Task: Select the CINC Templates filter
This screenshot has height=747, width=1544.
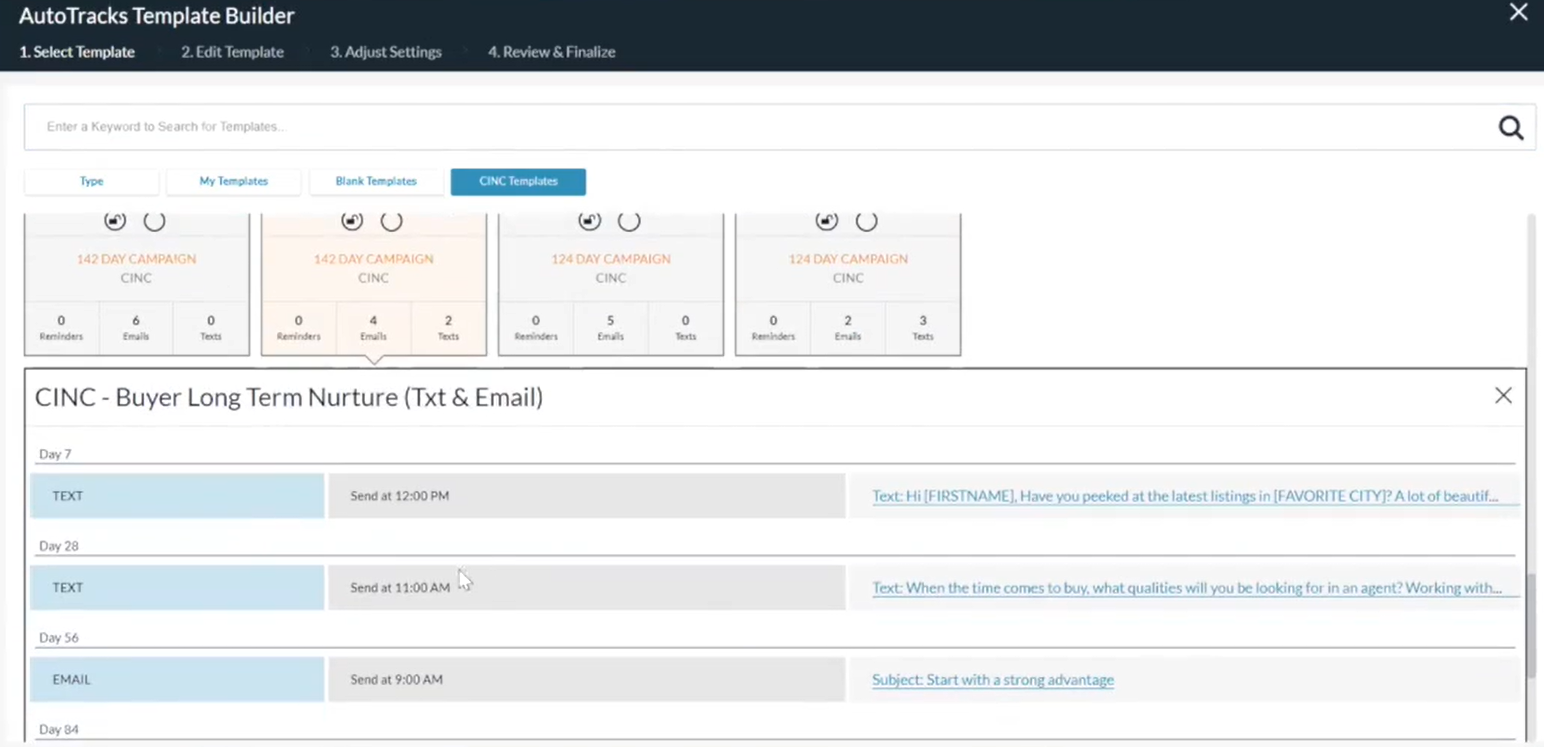Action: pos(518,181)
